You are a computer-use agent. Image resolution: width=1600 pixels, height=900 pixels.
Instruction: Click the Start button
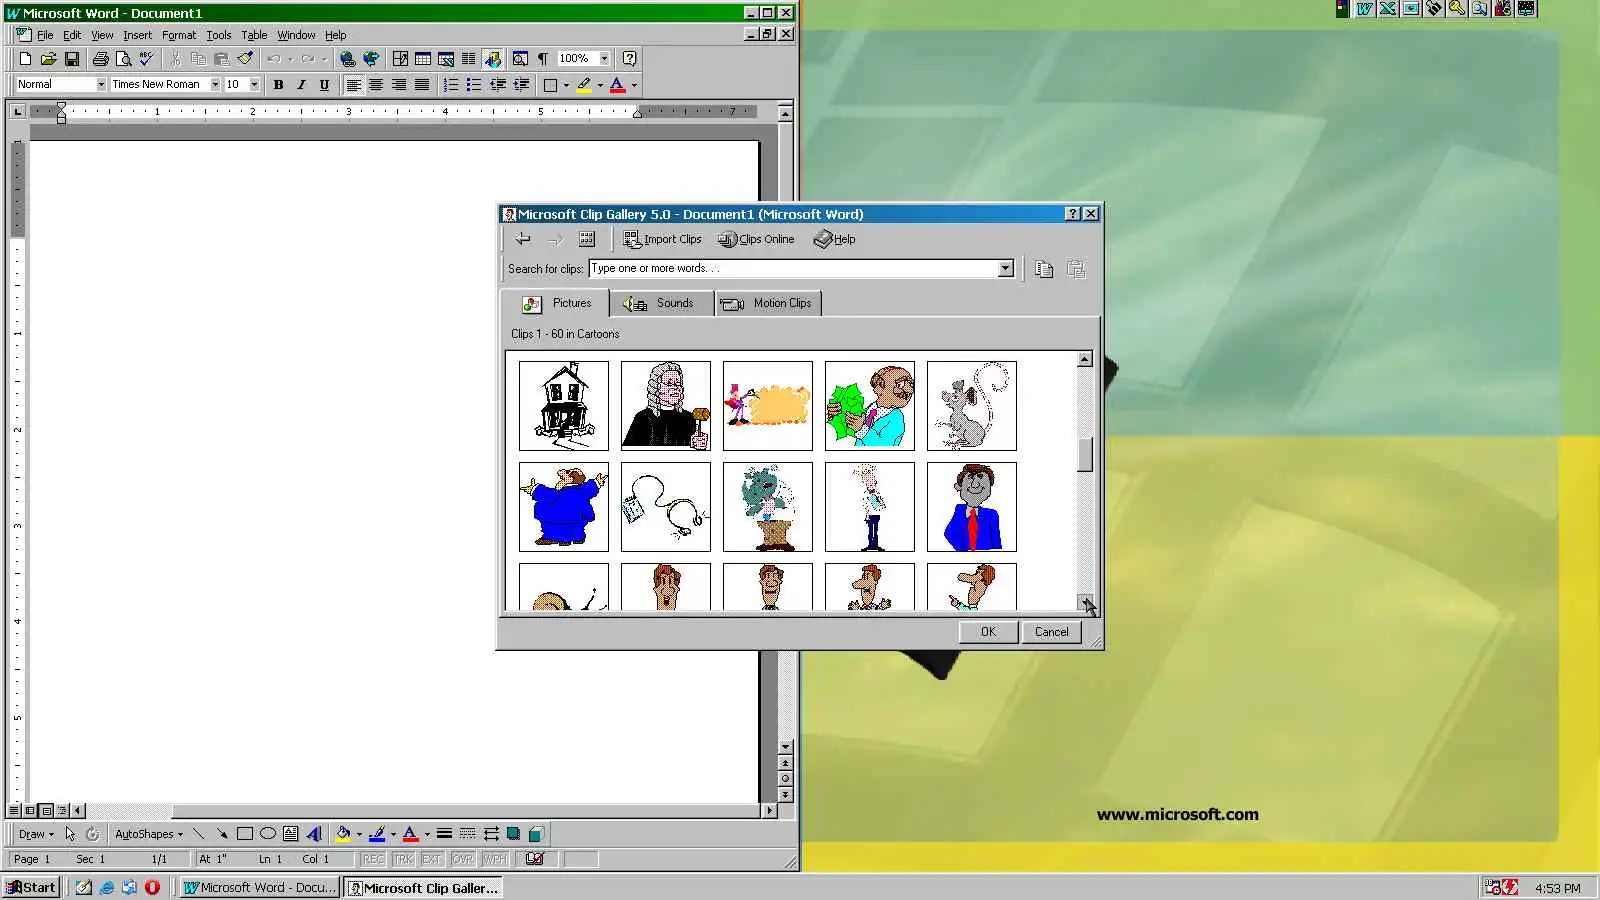[31, 887]
